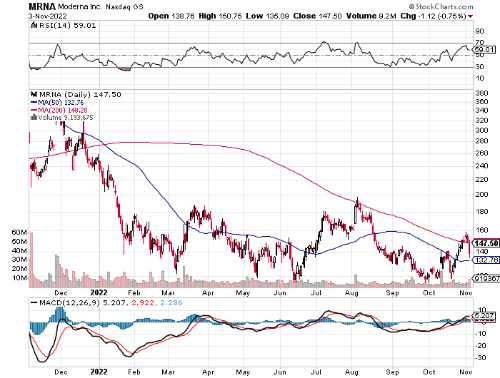
Task: Click the 132.76 MA(50) value tag
Action: [487, 260]
